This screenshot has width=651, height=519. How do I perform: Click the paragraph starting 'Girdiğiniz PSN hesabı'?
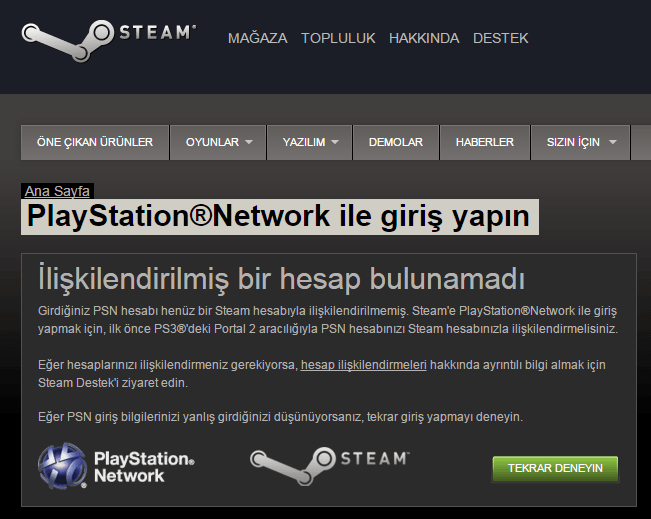coord(328,320)
